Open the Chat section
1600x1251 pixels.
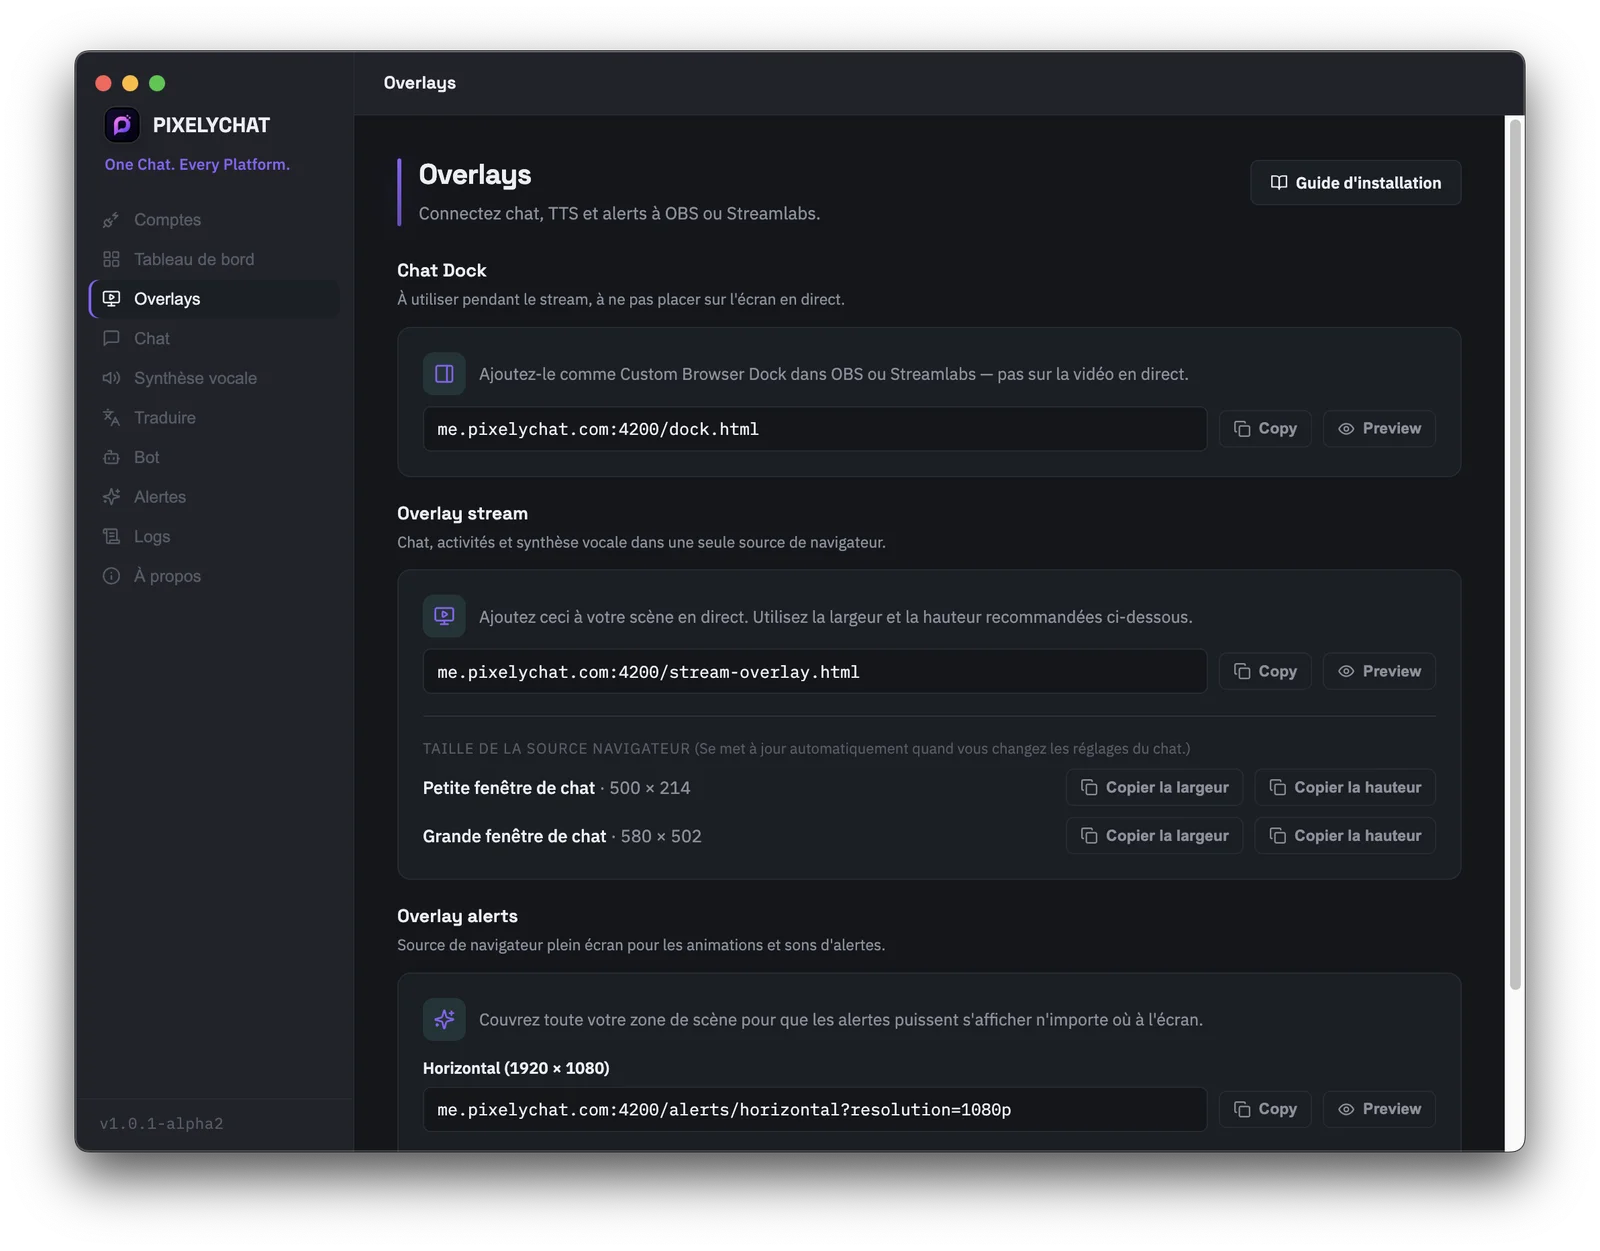pyautogui.click(x=214, y=338)
